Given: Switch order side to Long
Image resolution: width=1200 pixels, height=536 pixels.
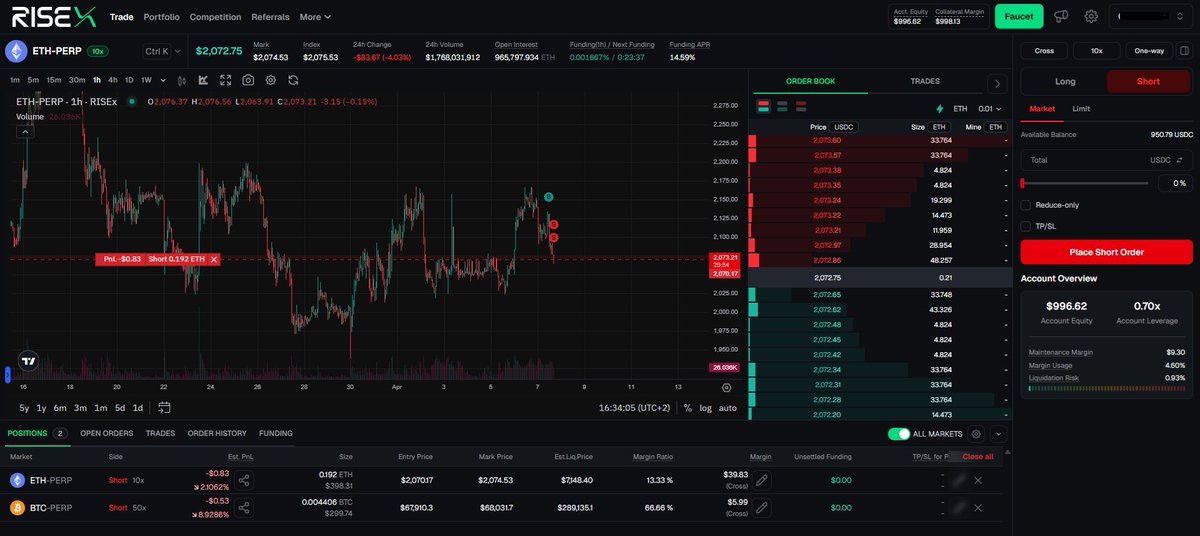Looking at the screenshot, I should point(1065,82).
